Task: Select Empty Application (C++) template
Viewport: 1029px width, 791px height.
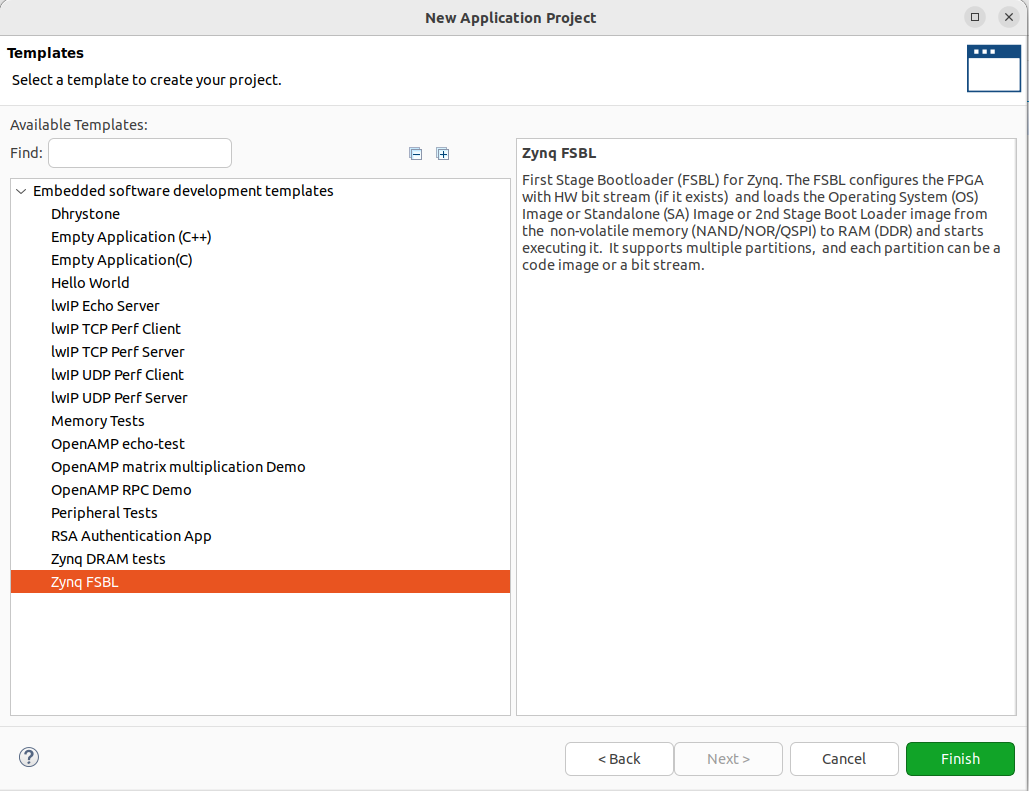Action: (131, 237)
